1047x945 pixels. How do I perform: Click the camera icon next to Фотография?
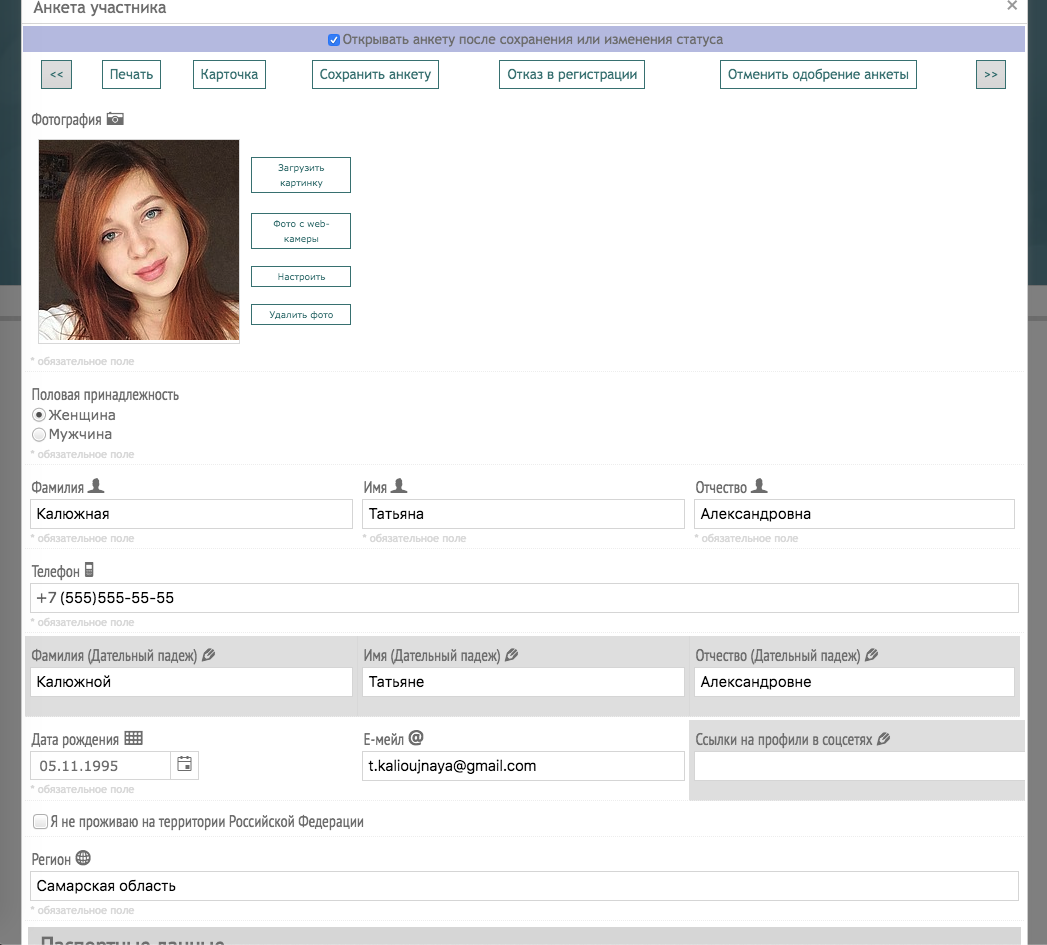pyautogui.click(x=115, y=119)
